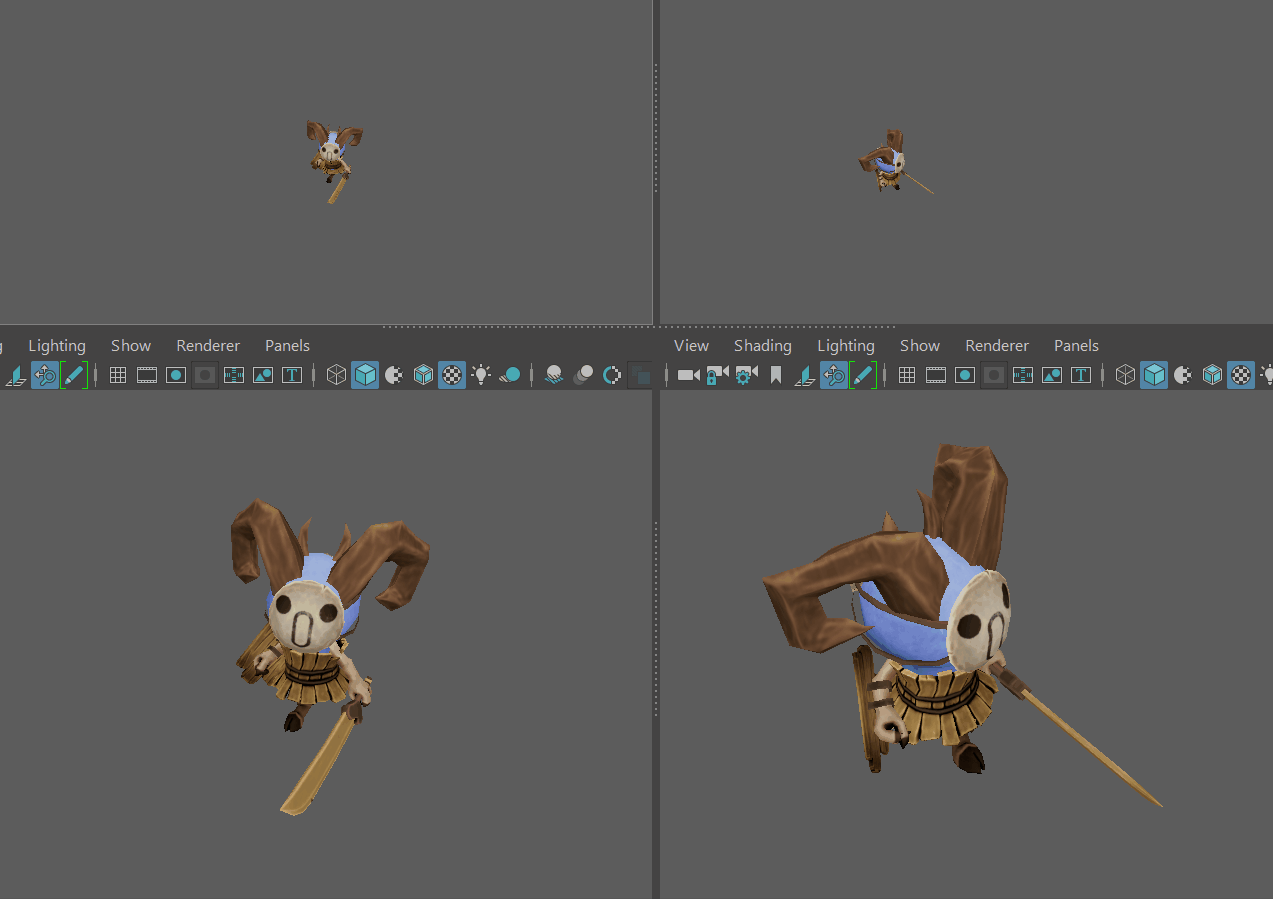The image size is (1273, 899).
Task: Select grease pencil tool in left viewport toolbar
Action: click(x=74, y=376)
